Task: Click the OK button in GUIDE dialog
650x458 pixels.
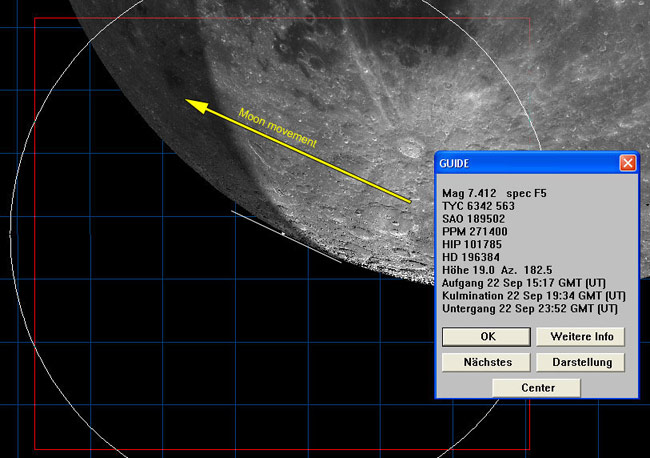Action: click(x=486, y=337)
